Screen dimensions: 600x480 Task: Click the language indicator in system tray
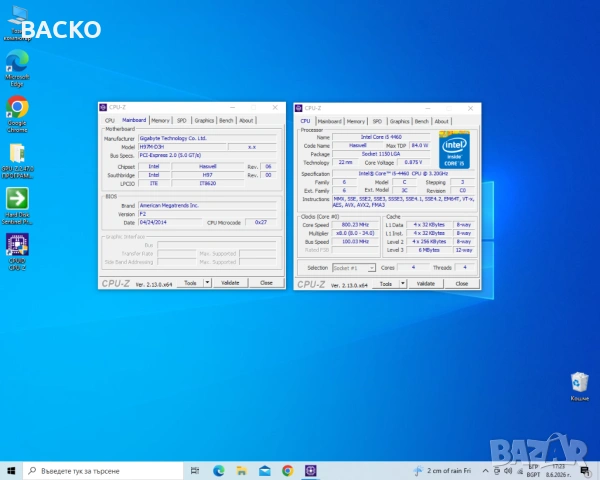[533, 471]
